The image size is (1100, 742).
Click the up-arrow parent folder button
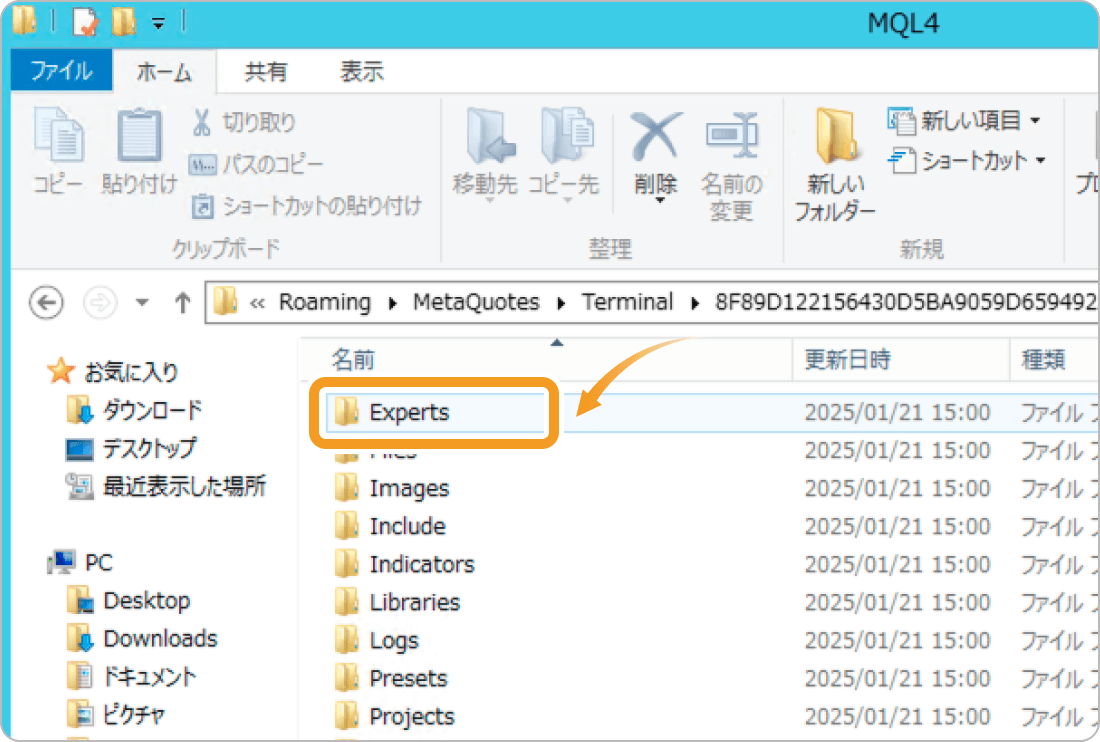coord(183,302)
